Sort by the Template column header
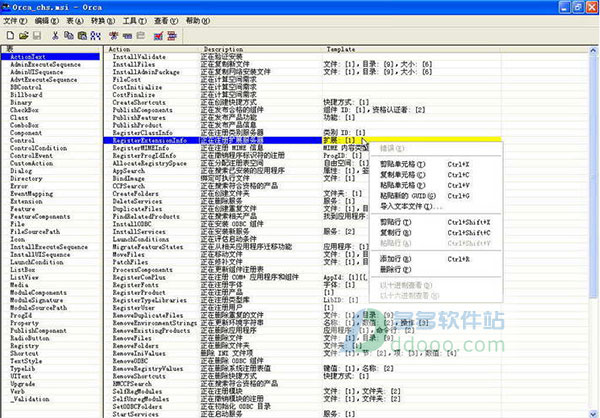 [411, 49]
